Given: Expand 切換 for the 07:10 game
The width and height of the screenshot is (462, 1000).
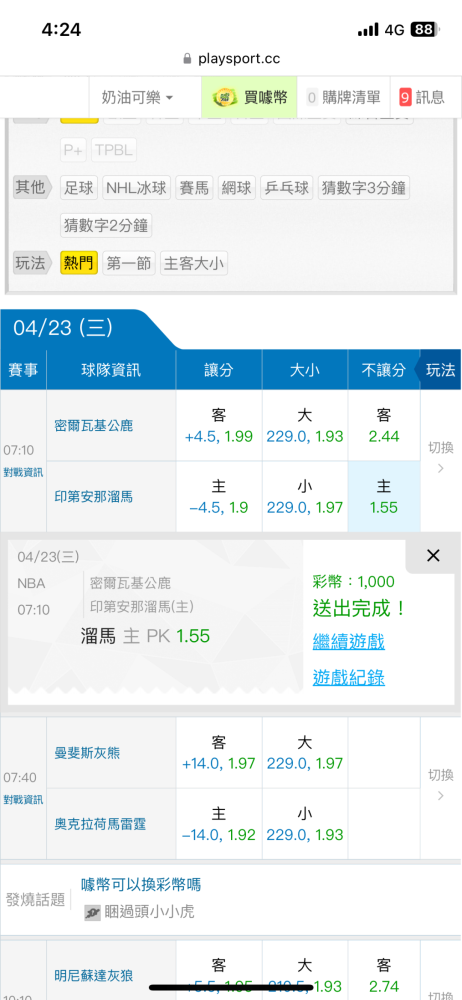Looking at the screenshot, I should pos(441,458).
